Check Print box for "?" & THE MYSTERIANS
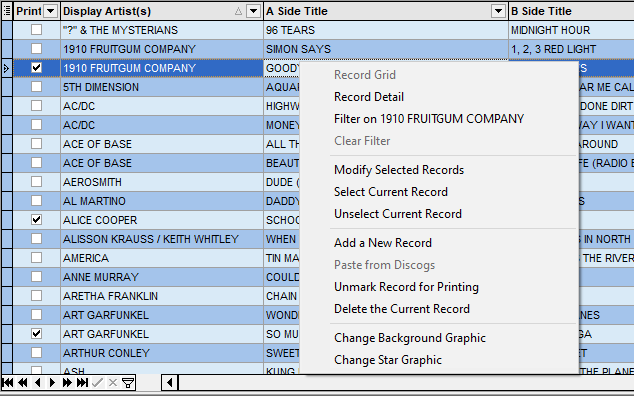The image size is (634, 396). point(36,30)
